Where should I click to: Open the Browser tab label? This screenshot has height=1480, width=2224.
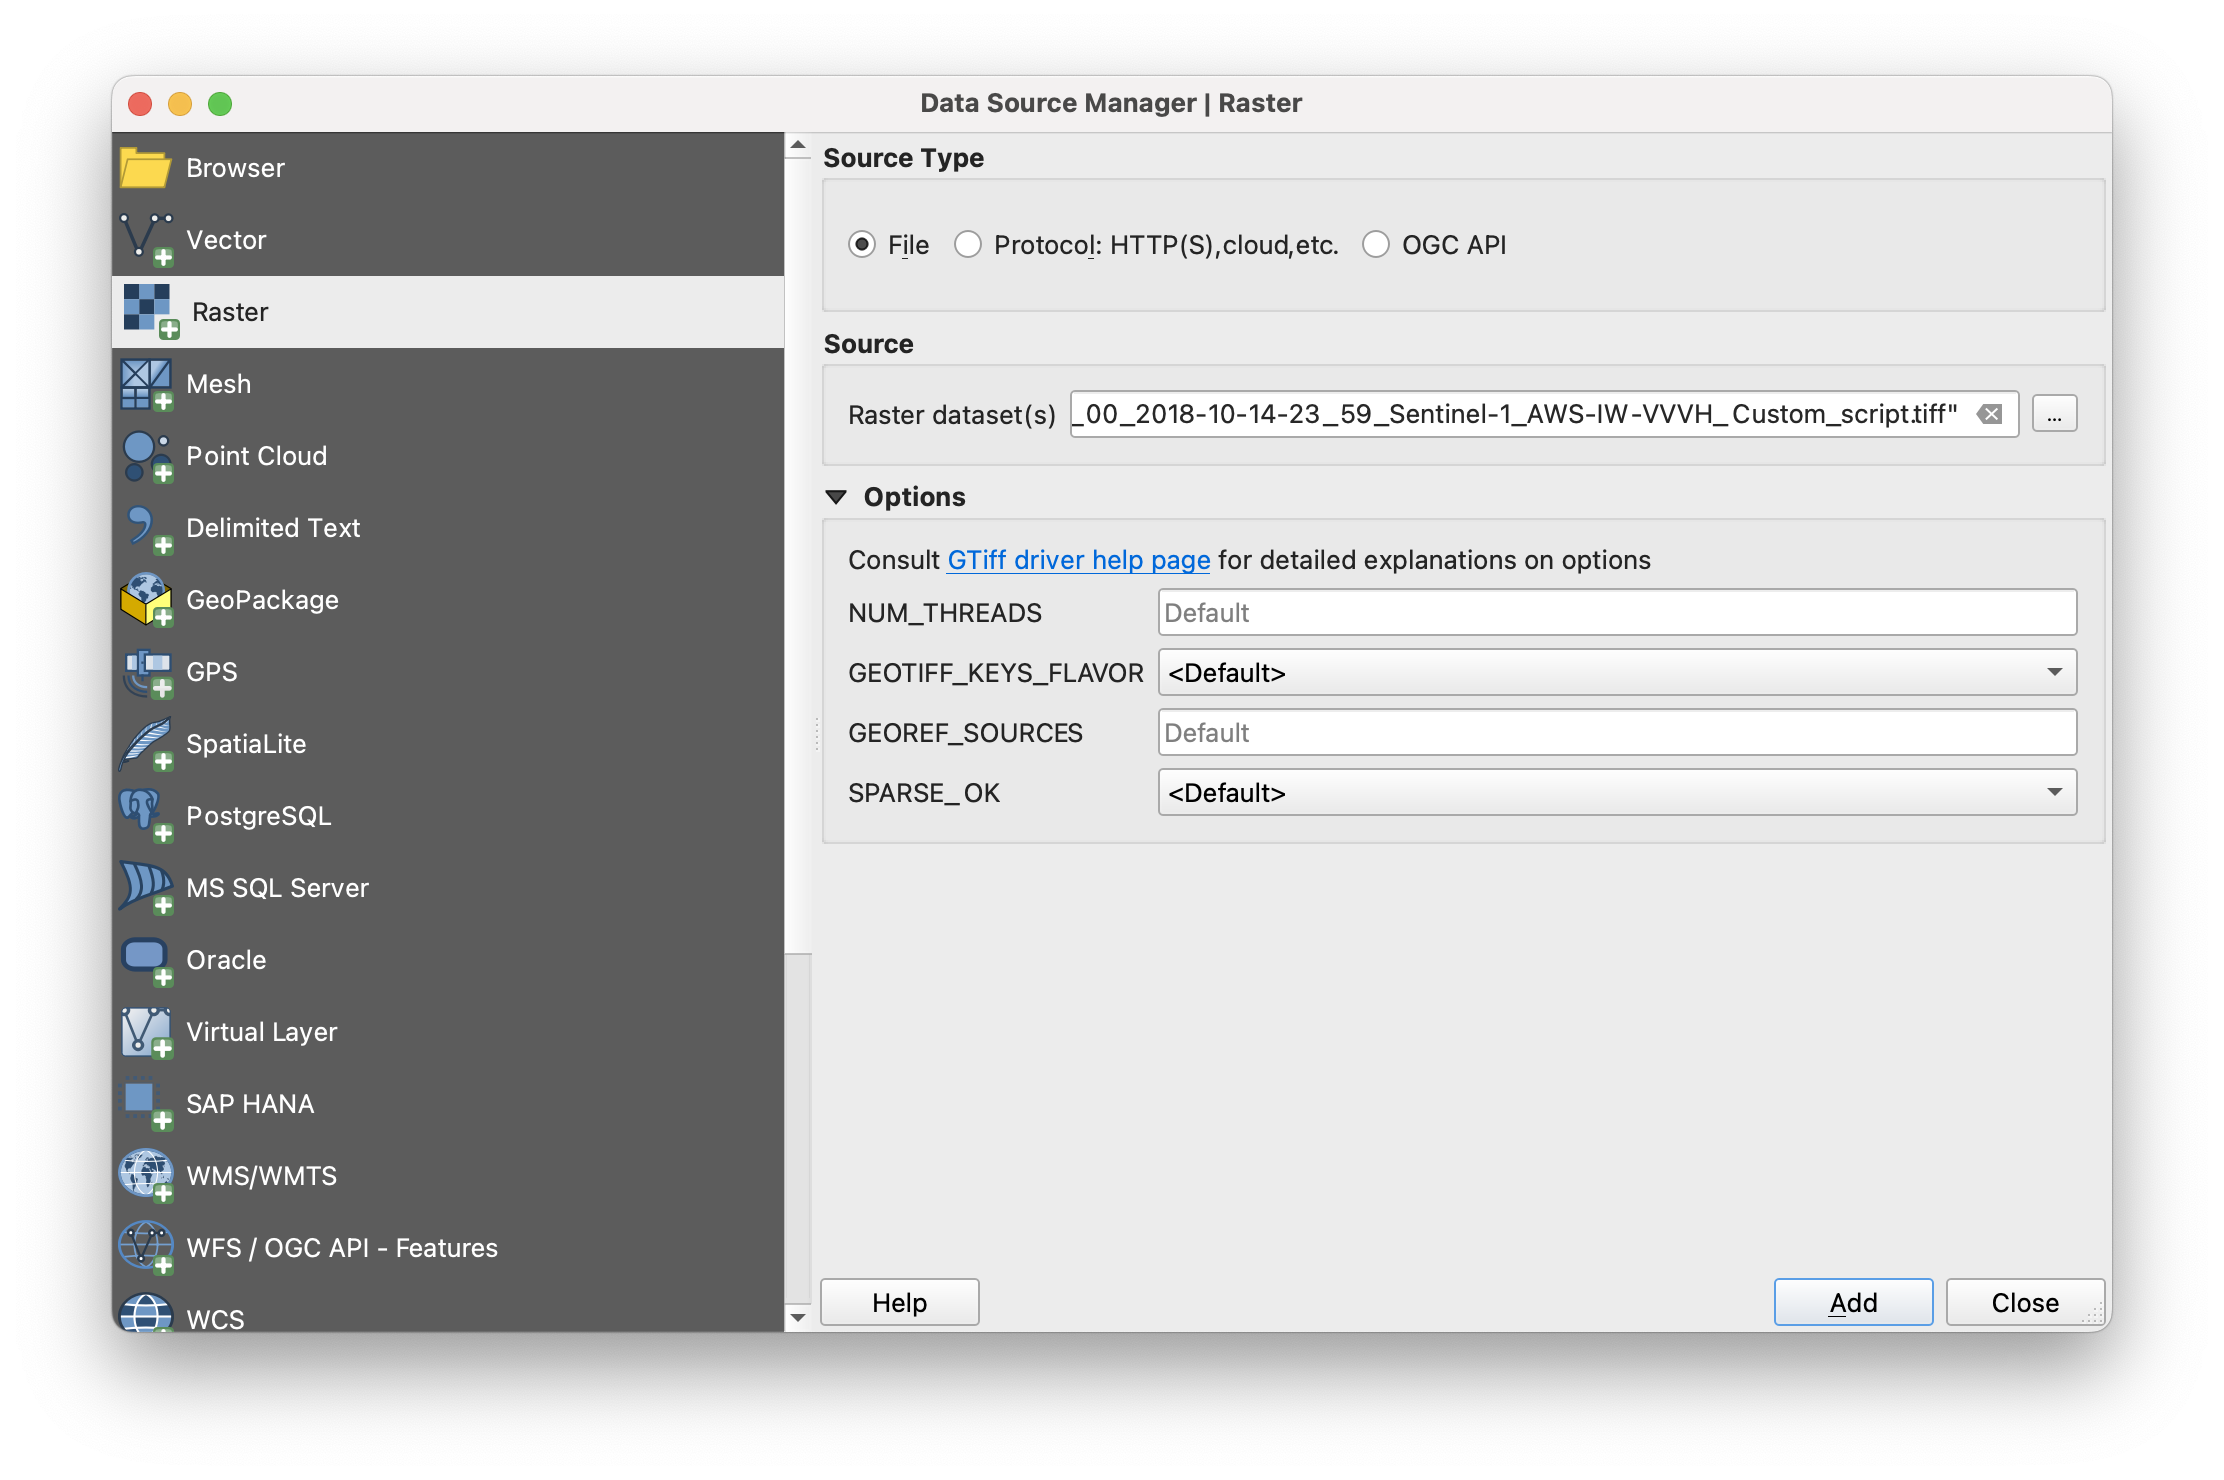(235, 168)
